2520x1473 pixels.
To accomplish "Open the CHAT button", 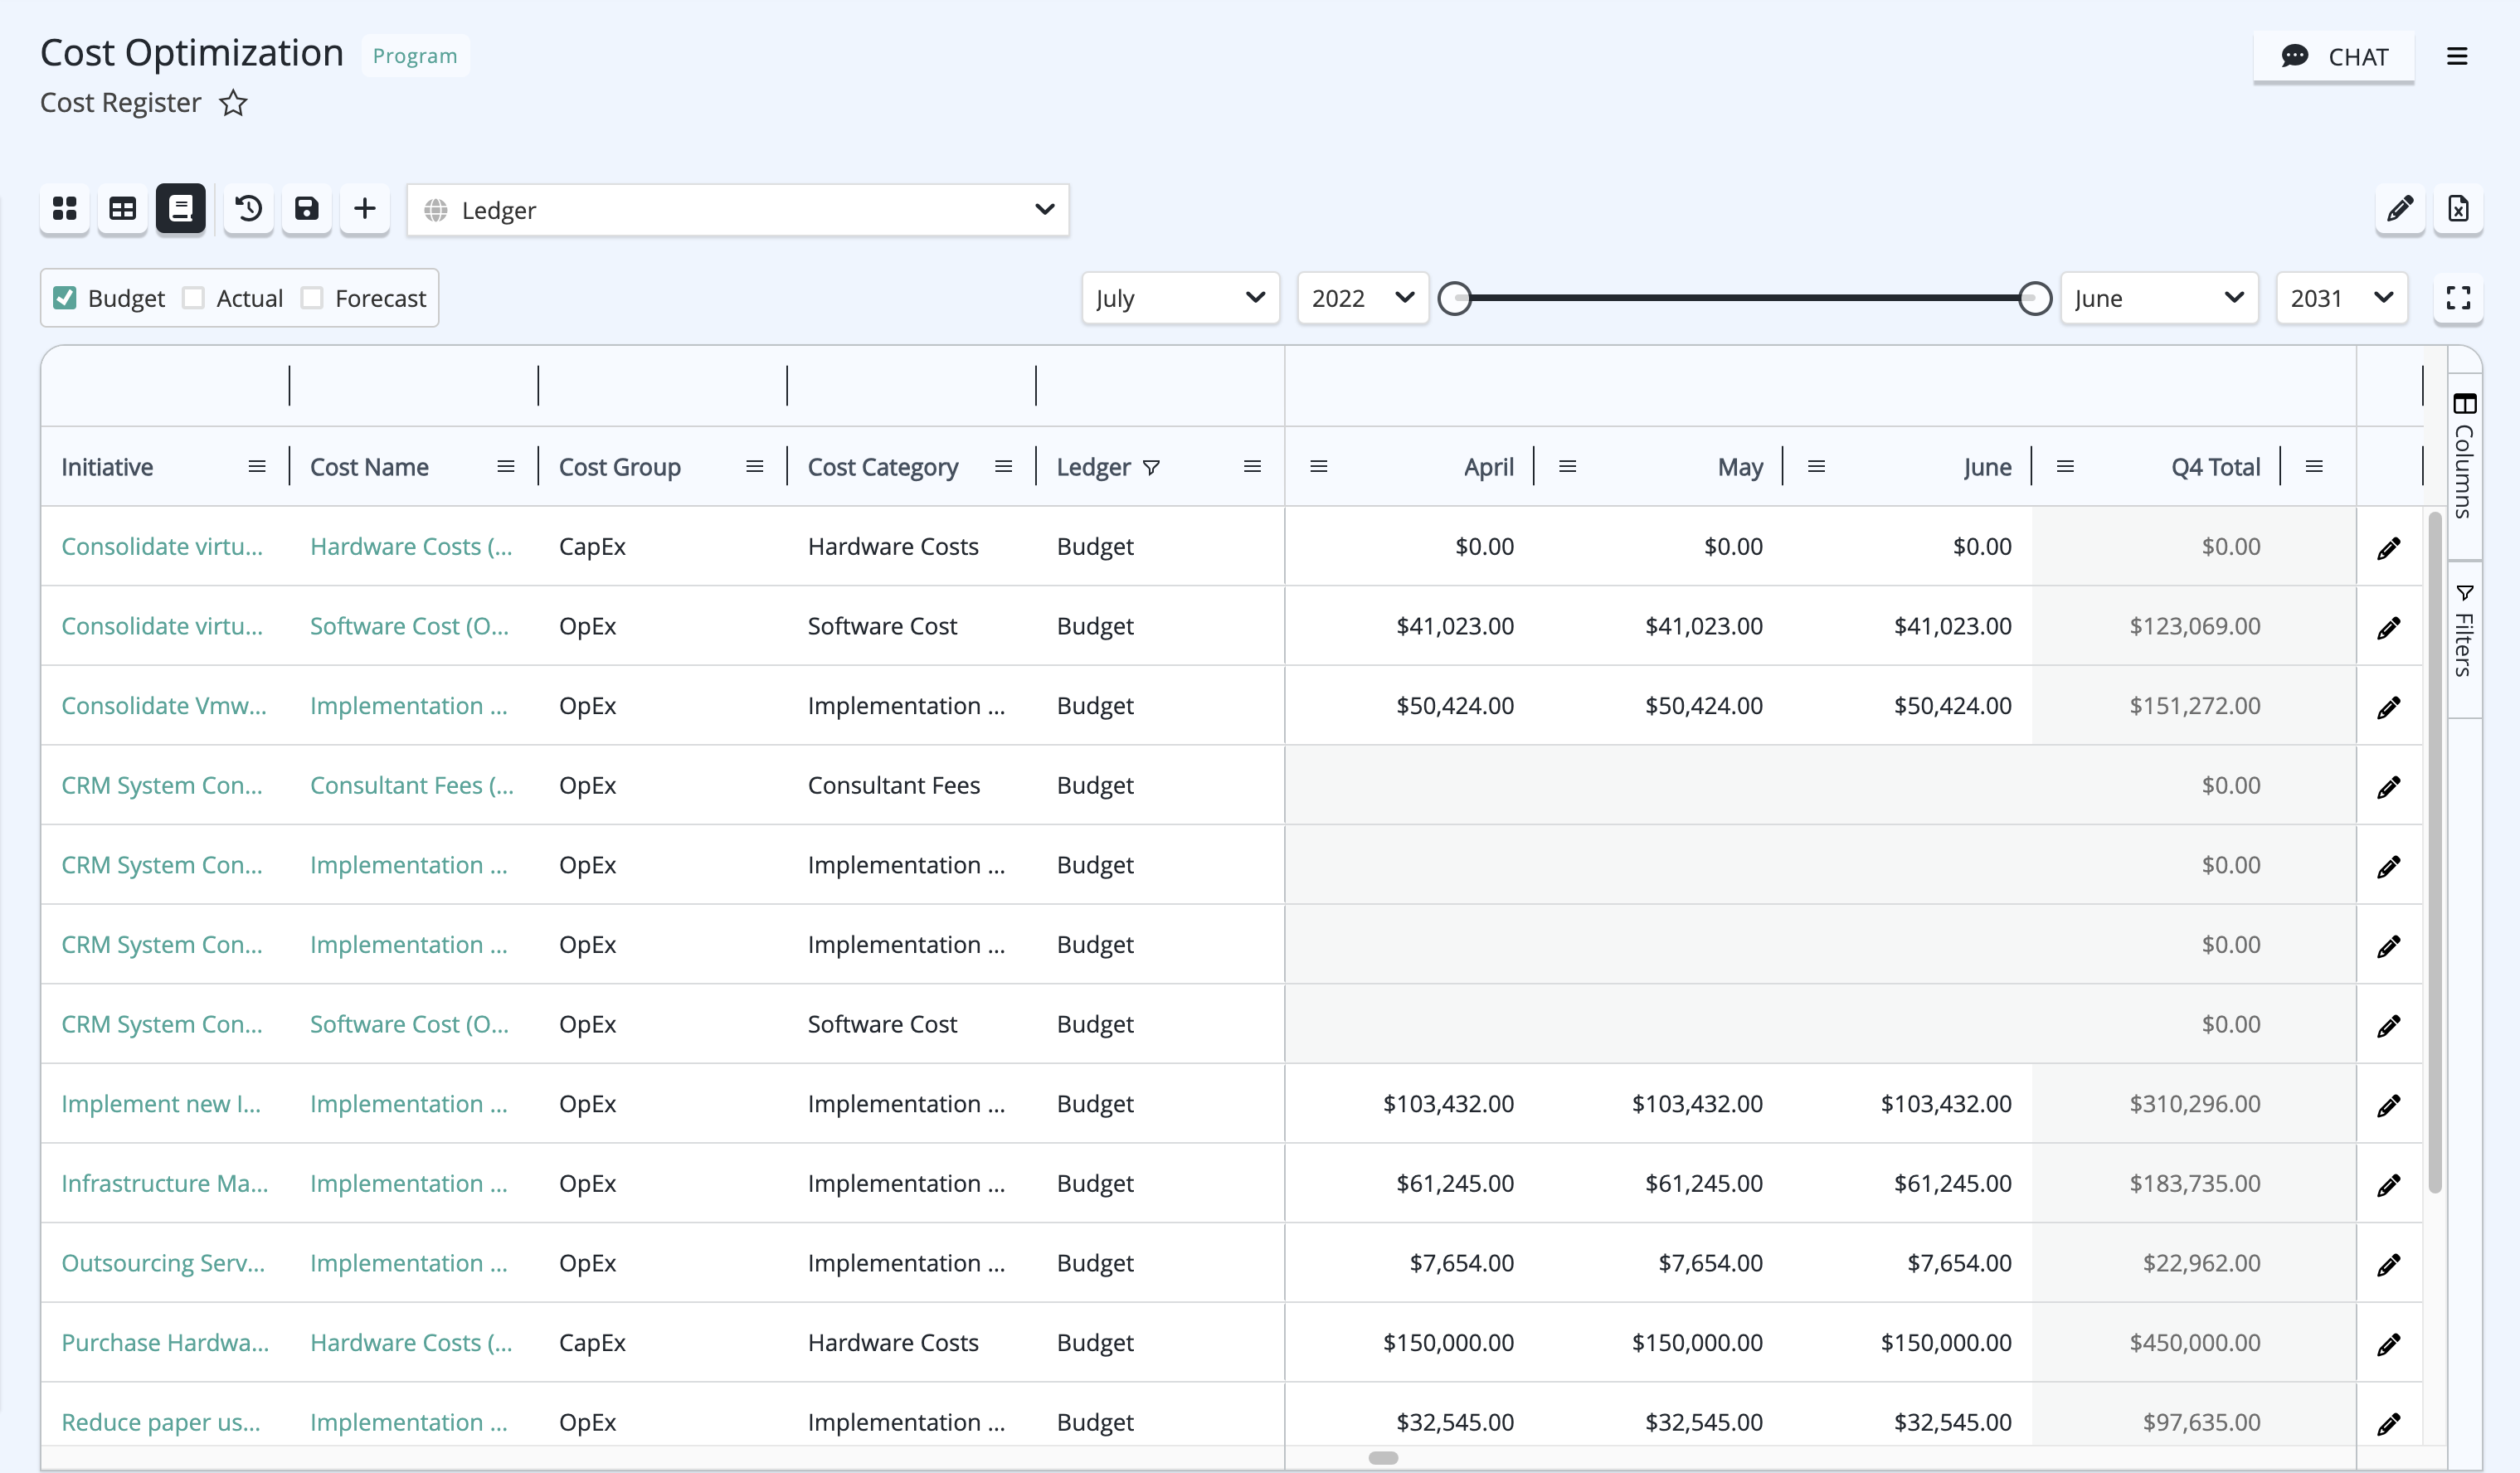I will [x=2333, y=57].
